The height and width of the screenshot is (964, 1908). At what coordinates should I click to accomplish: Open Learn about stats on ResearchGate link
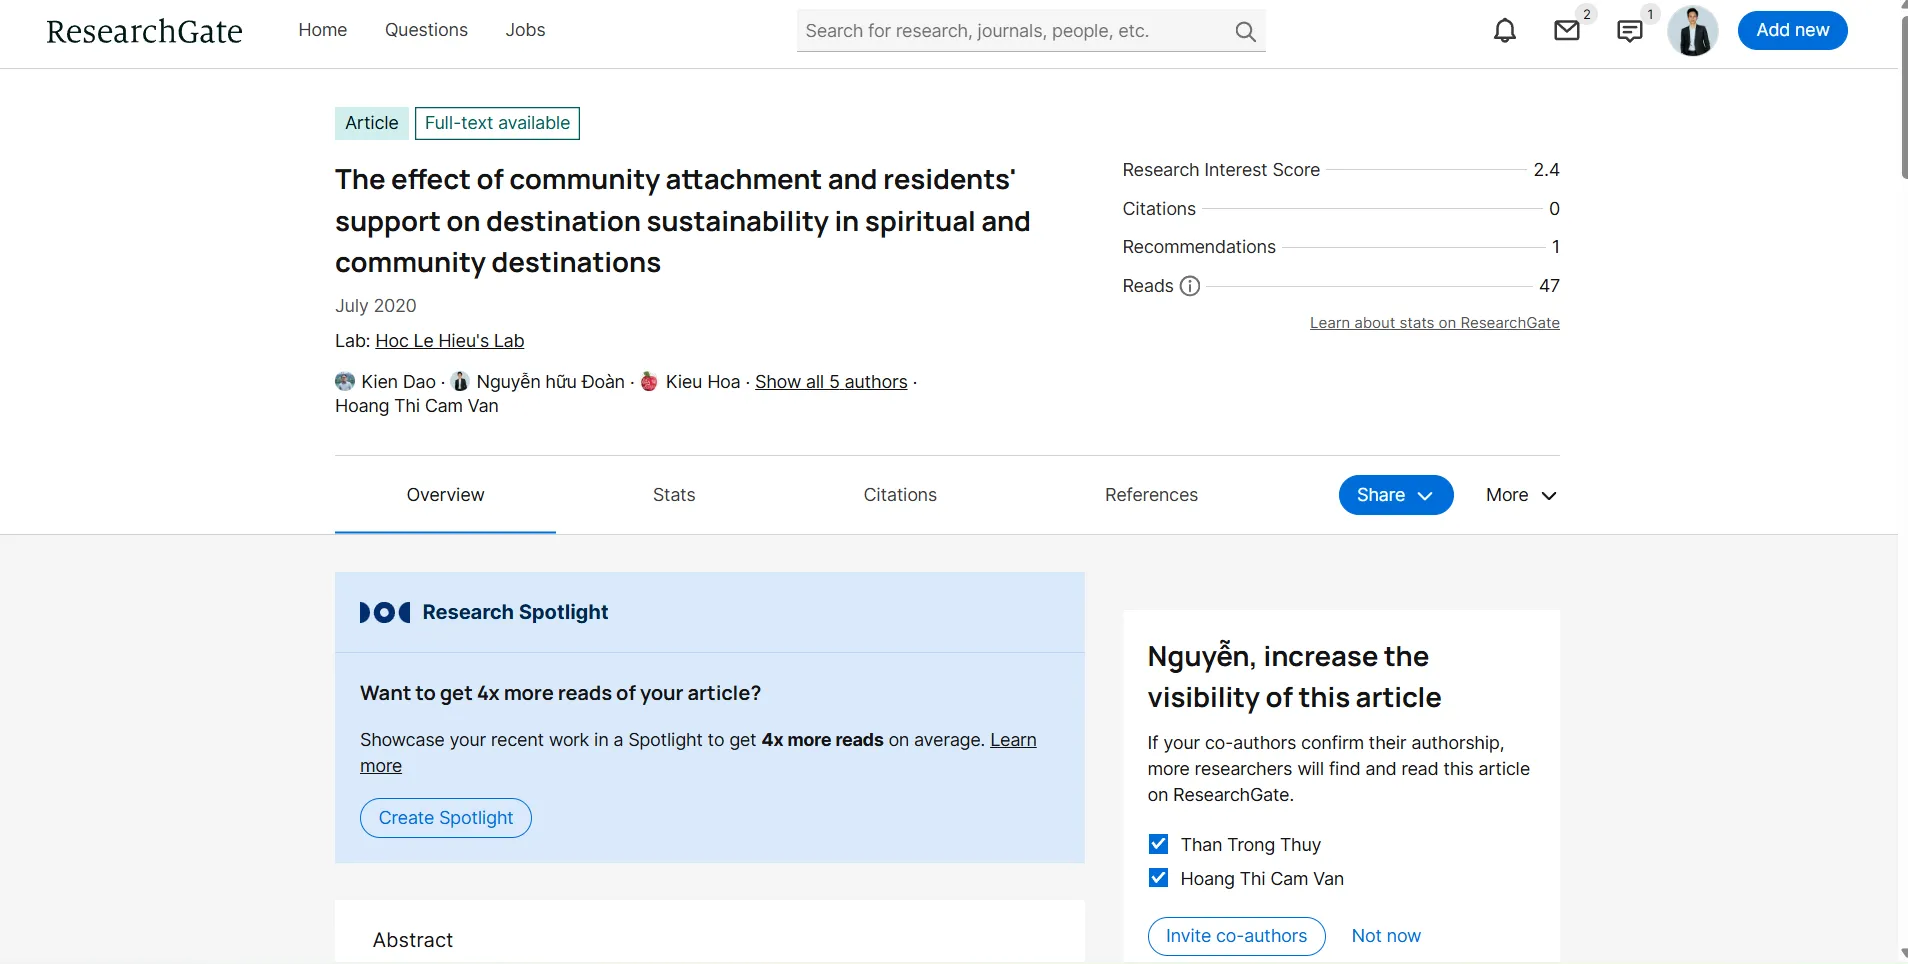[x=1435, y=323]
